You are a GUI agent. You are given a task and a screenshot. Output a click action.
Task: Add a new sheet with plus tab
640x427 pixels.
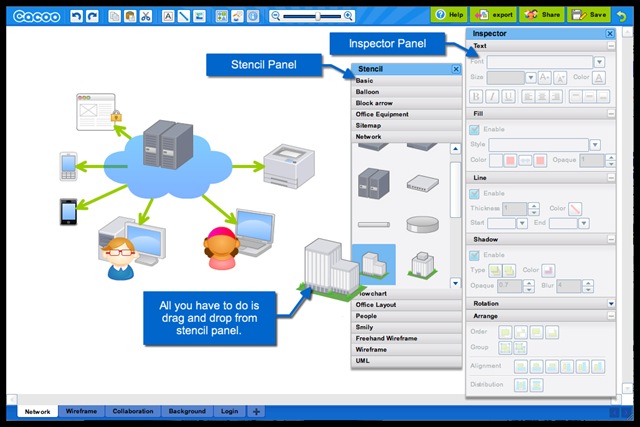coord(256,411)
